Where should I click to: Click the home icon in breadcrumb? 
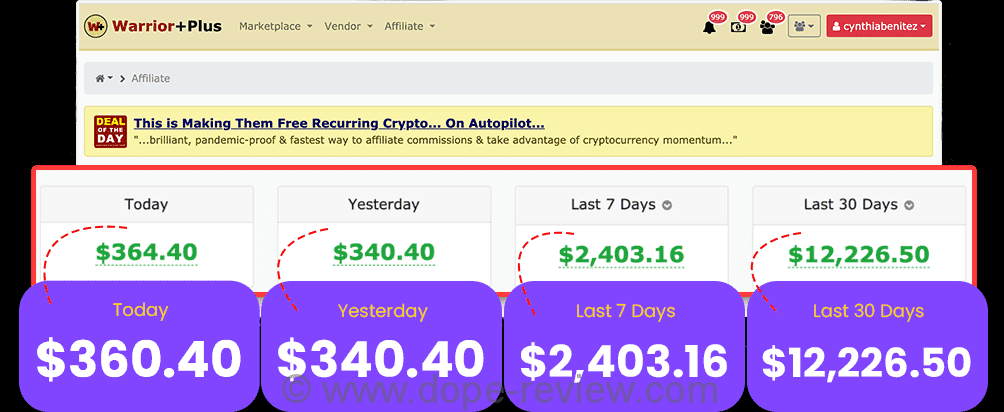pyautogui.click(x=100, y=78)
